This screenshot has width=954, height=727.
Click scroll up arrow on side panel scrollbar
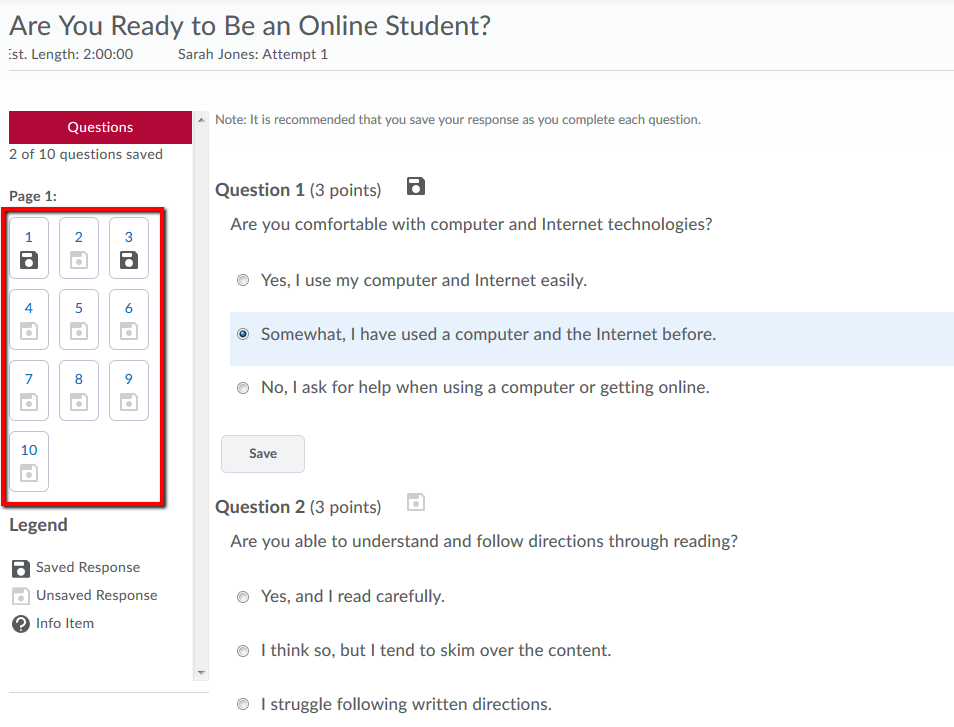201,119
